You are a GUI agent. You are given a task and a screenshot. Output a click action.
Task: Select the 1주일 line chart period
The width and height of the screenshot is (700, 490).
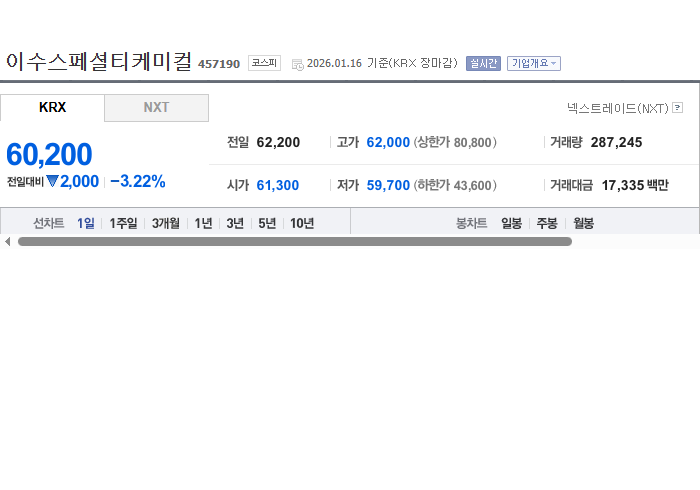pos(123,223)
